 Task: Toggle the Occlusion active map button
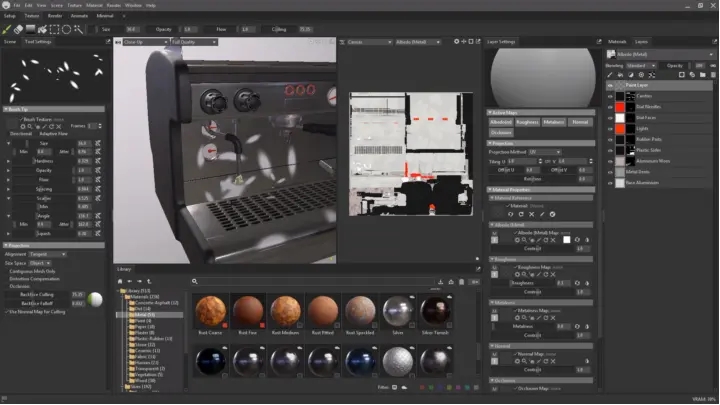(501, 133)
